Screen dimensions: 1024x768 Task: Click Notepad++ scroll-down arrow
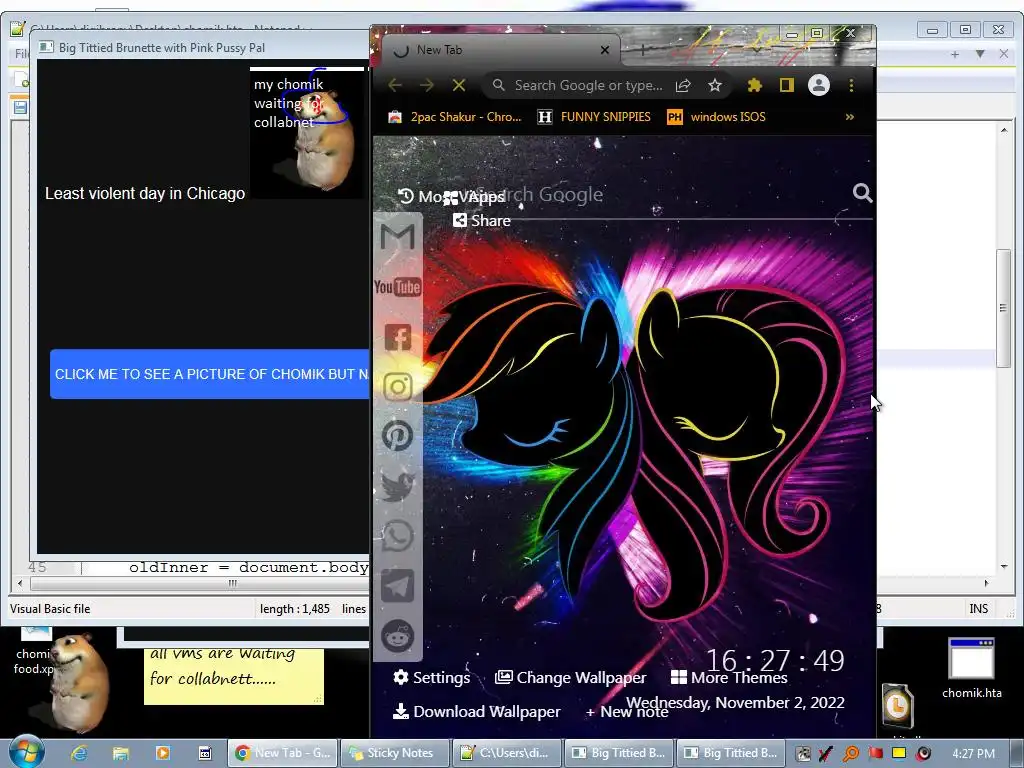coord(1004,566)
